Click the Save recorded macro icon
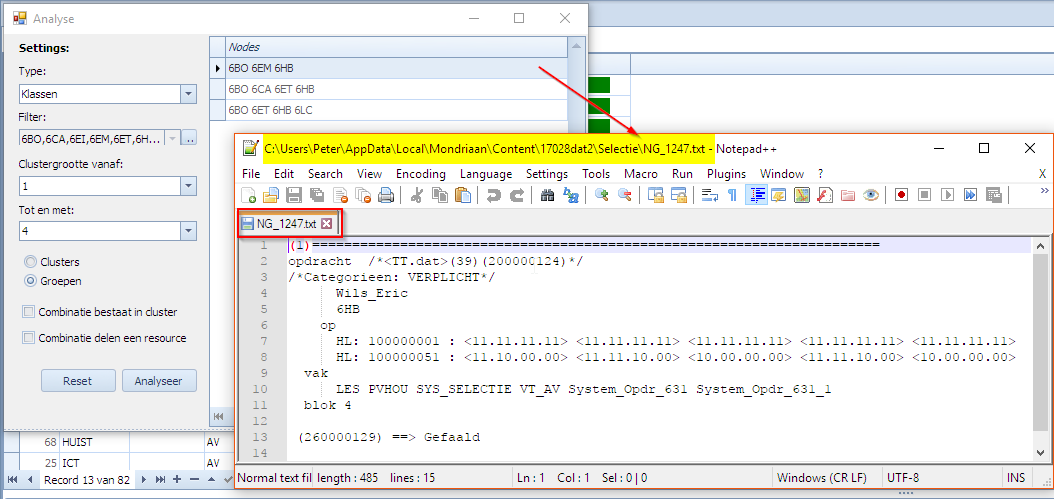This screenshot has width=1054, height=499. click(x=993, y=196)
